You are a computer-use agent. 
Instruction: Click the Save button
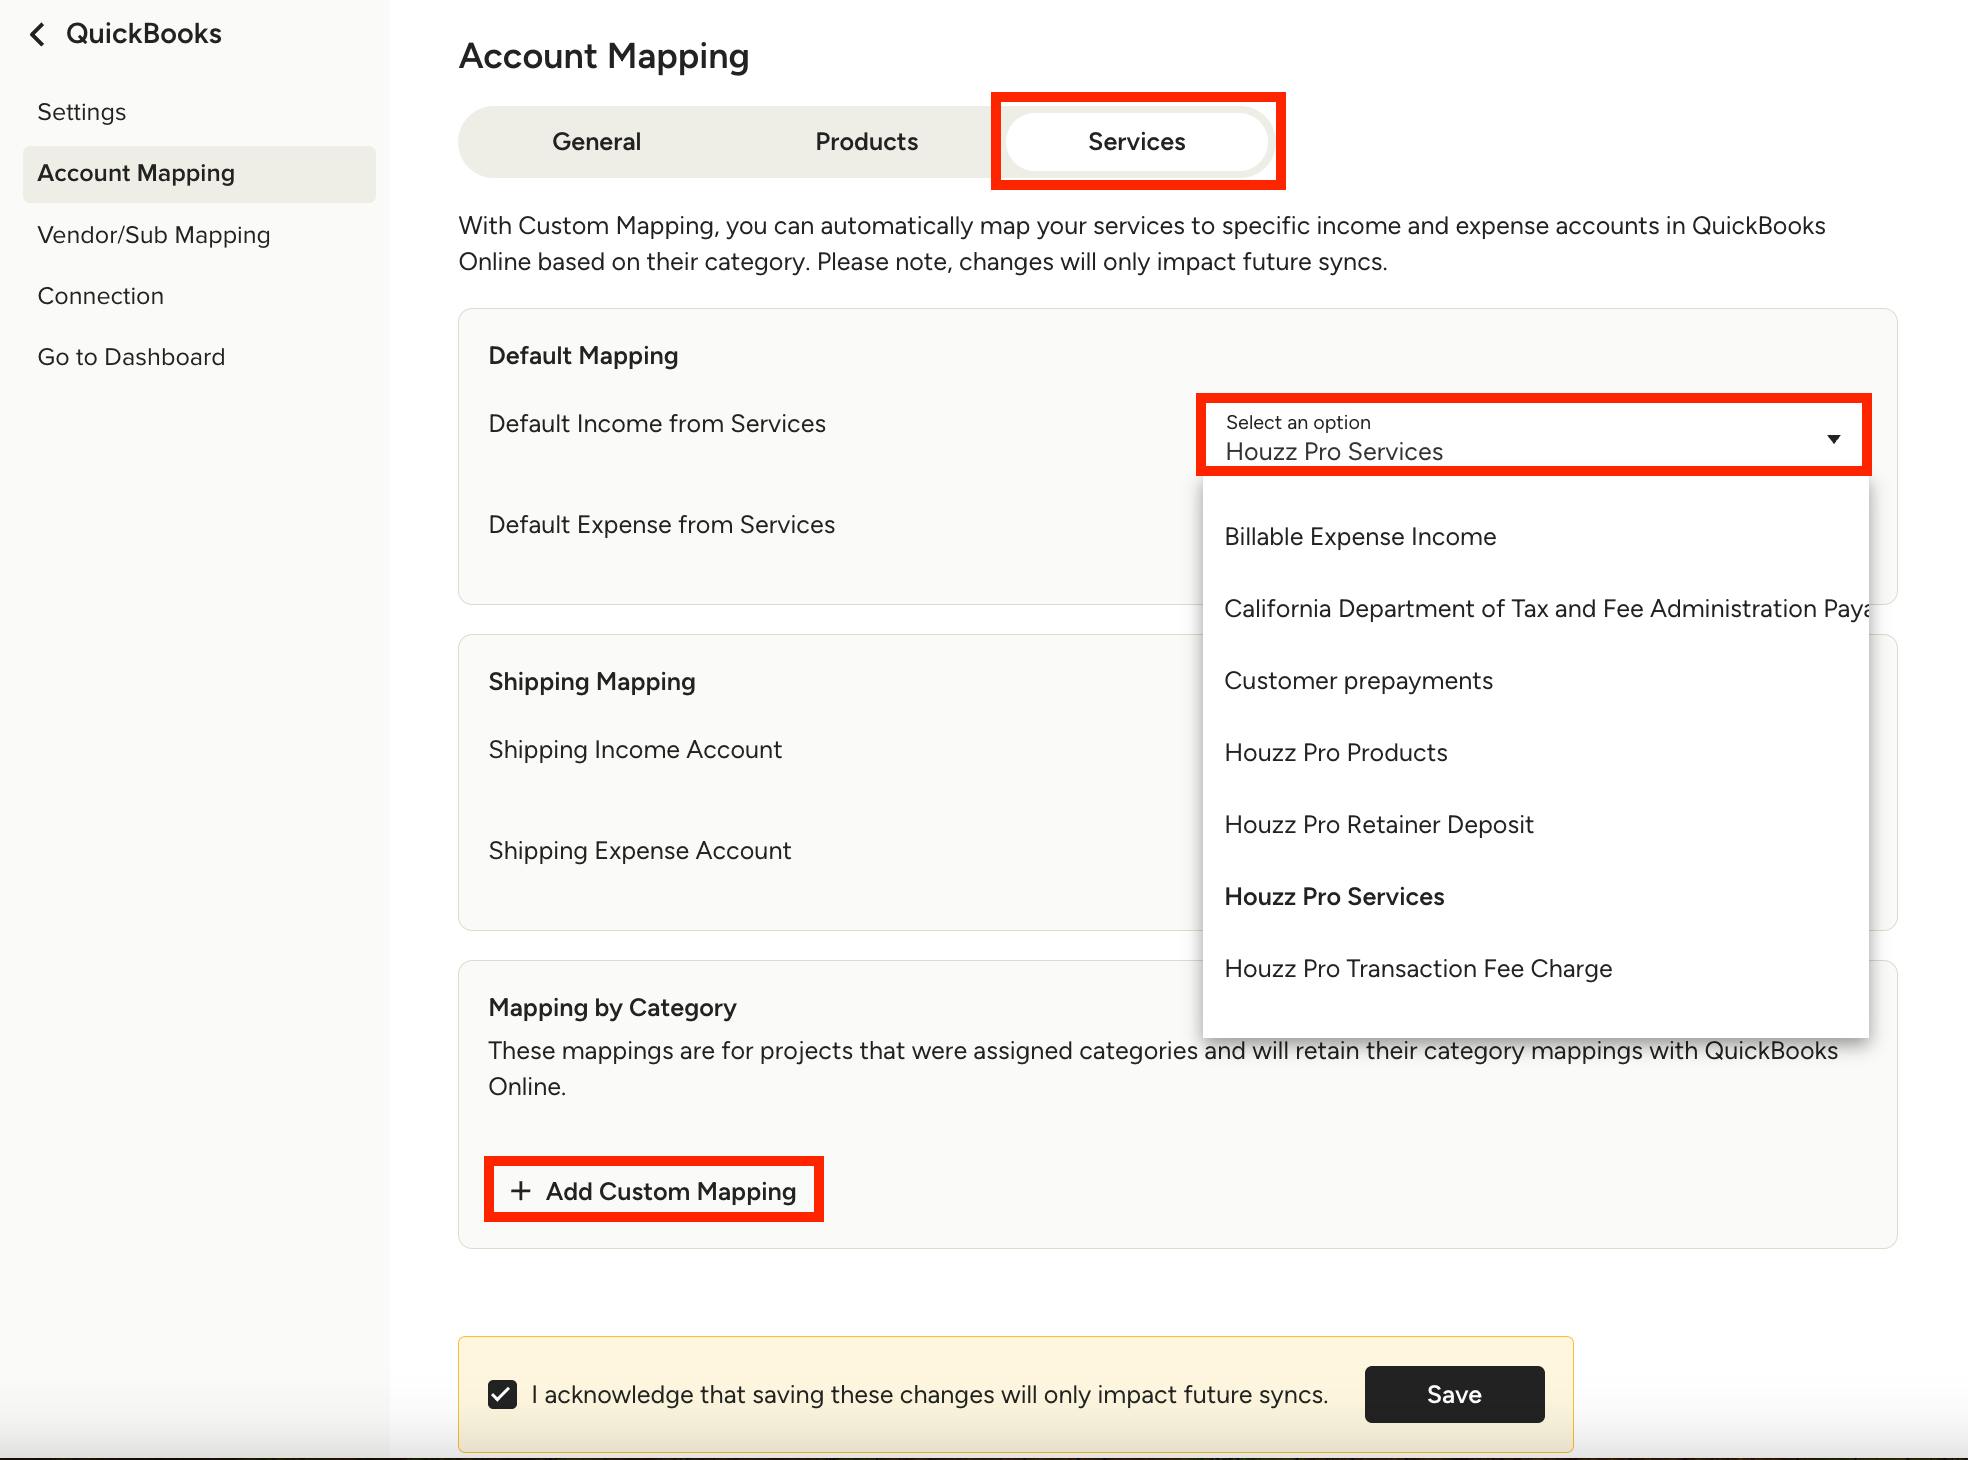coord(1453,1394)
